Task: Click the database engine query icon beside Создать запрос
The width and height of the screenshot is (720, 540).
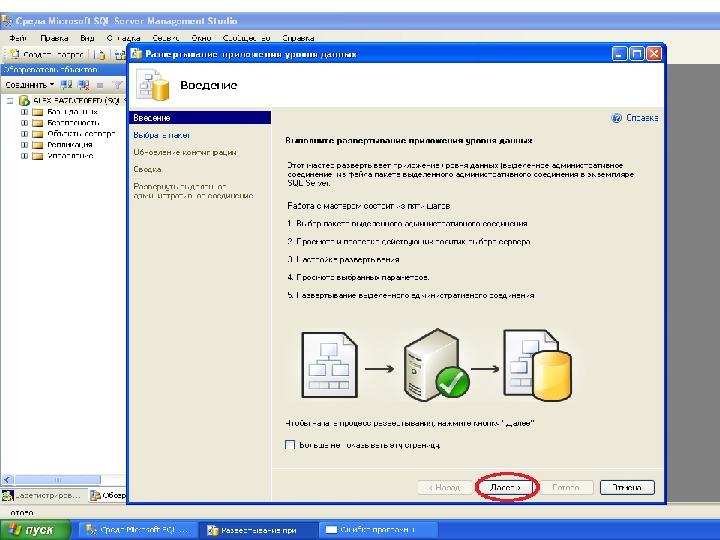Action: pos(100,55)
